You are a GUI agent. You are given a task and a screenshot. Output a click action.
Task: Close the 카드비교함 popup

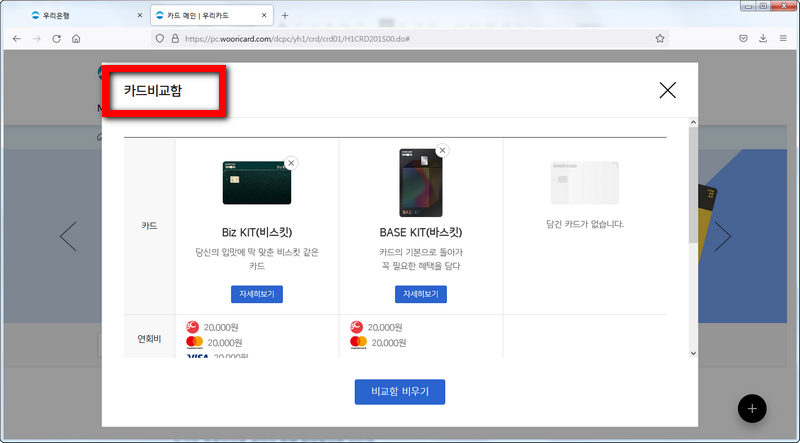click(x=667, y=90)
